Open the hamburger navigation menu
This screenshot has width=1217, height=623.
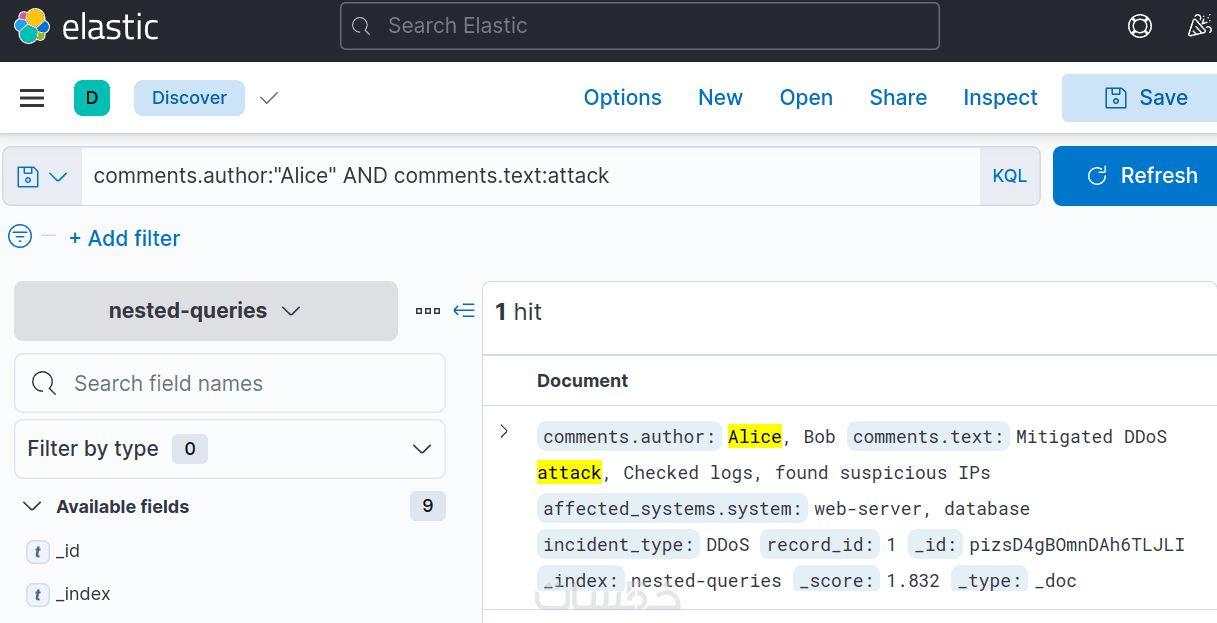tap(32, 98)
